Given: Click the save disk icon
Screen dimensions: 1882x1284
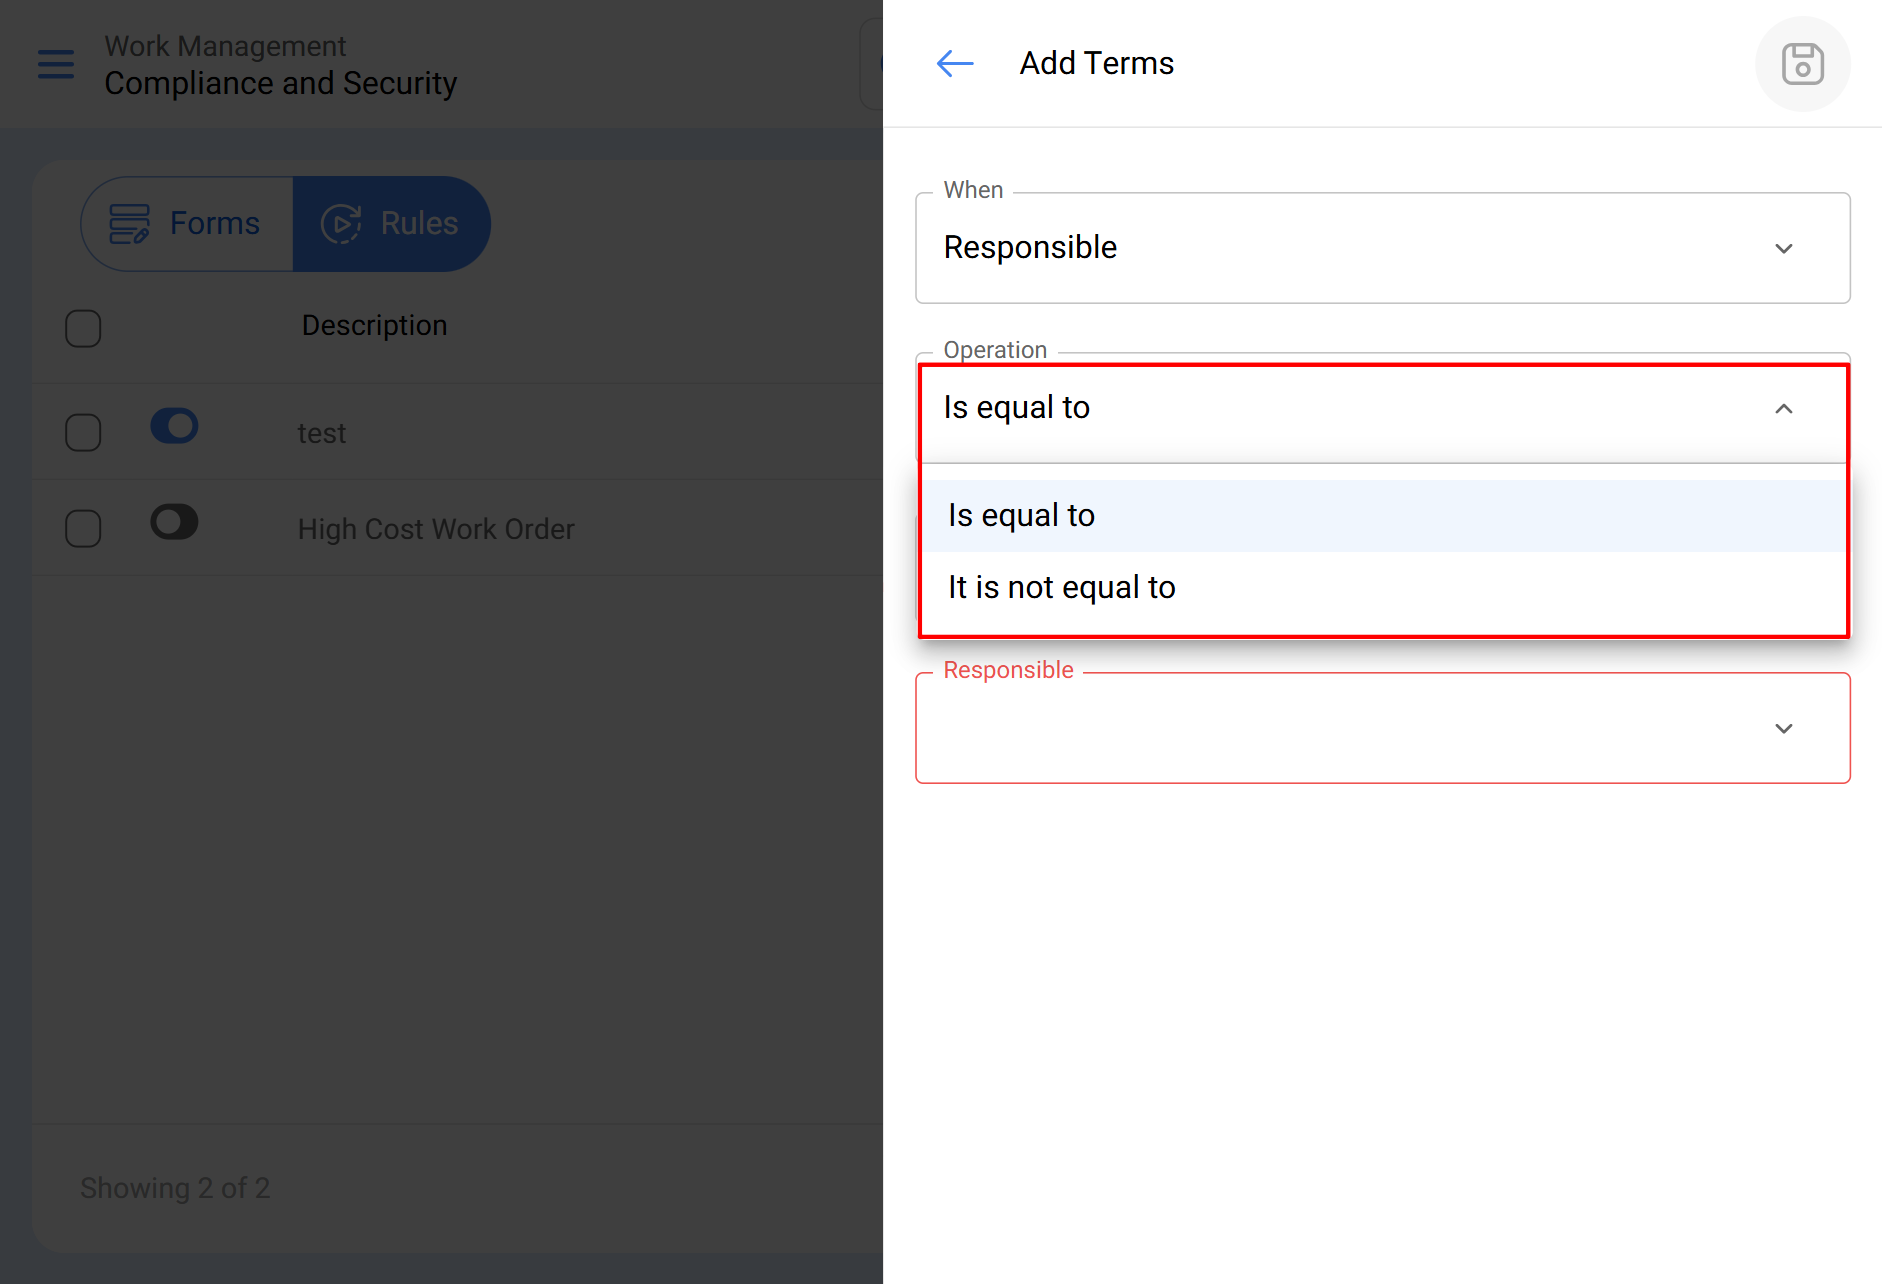Looking at the screenshot, I should click(x=1802, y=64).
